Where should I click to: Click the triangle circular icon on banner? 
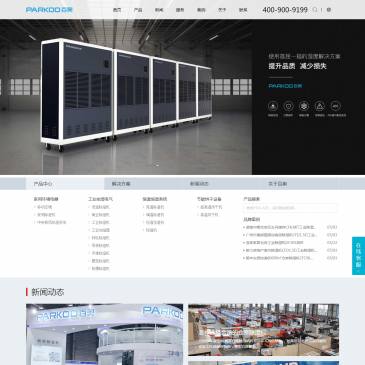pos(319,106)
